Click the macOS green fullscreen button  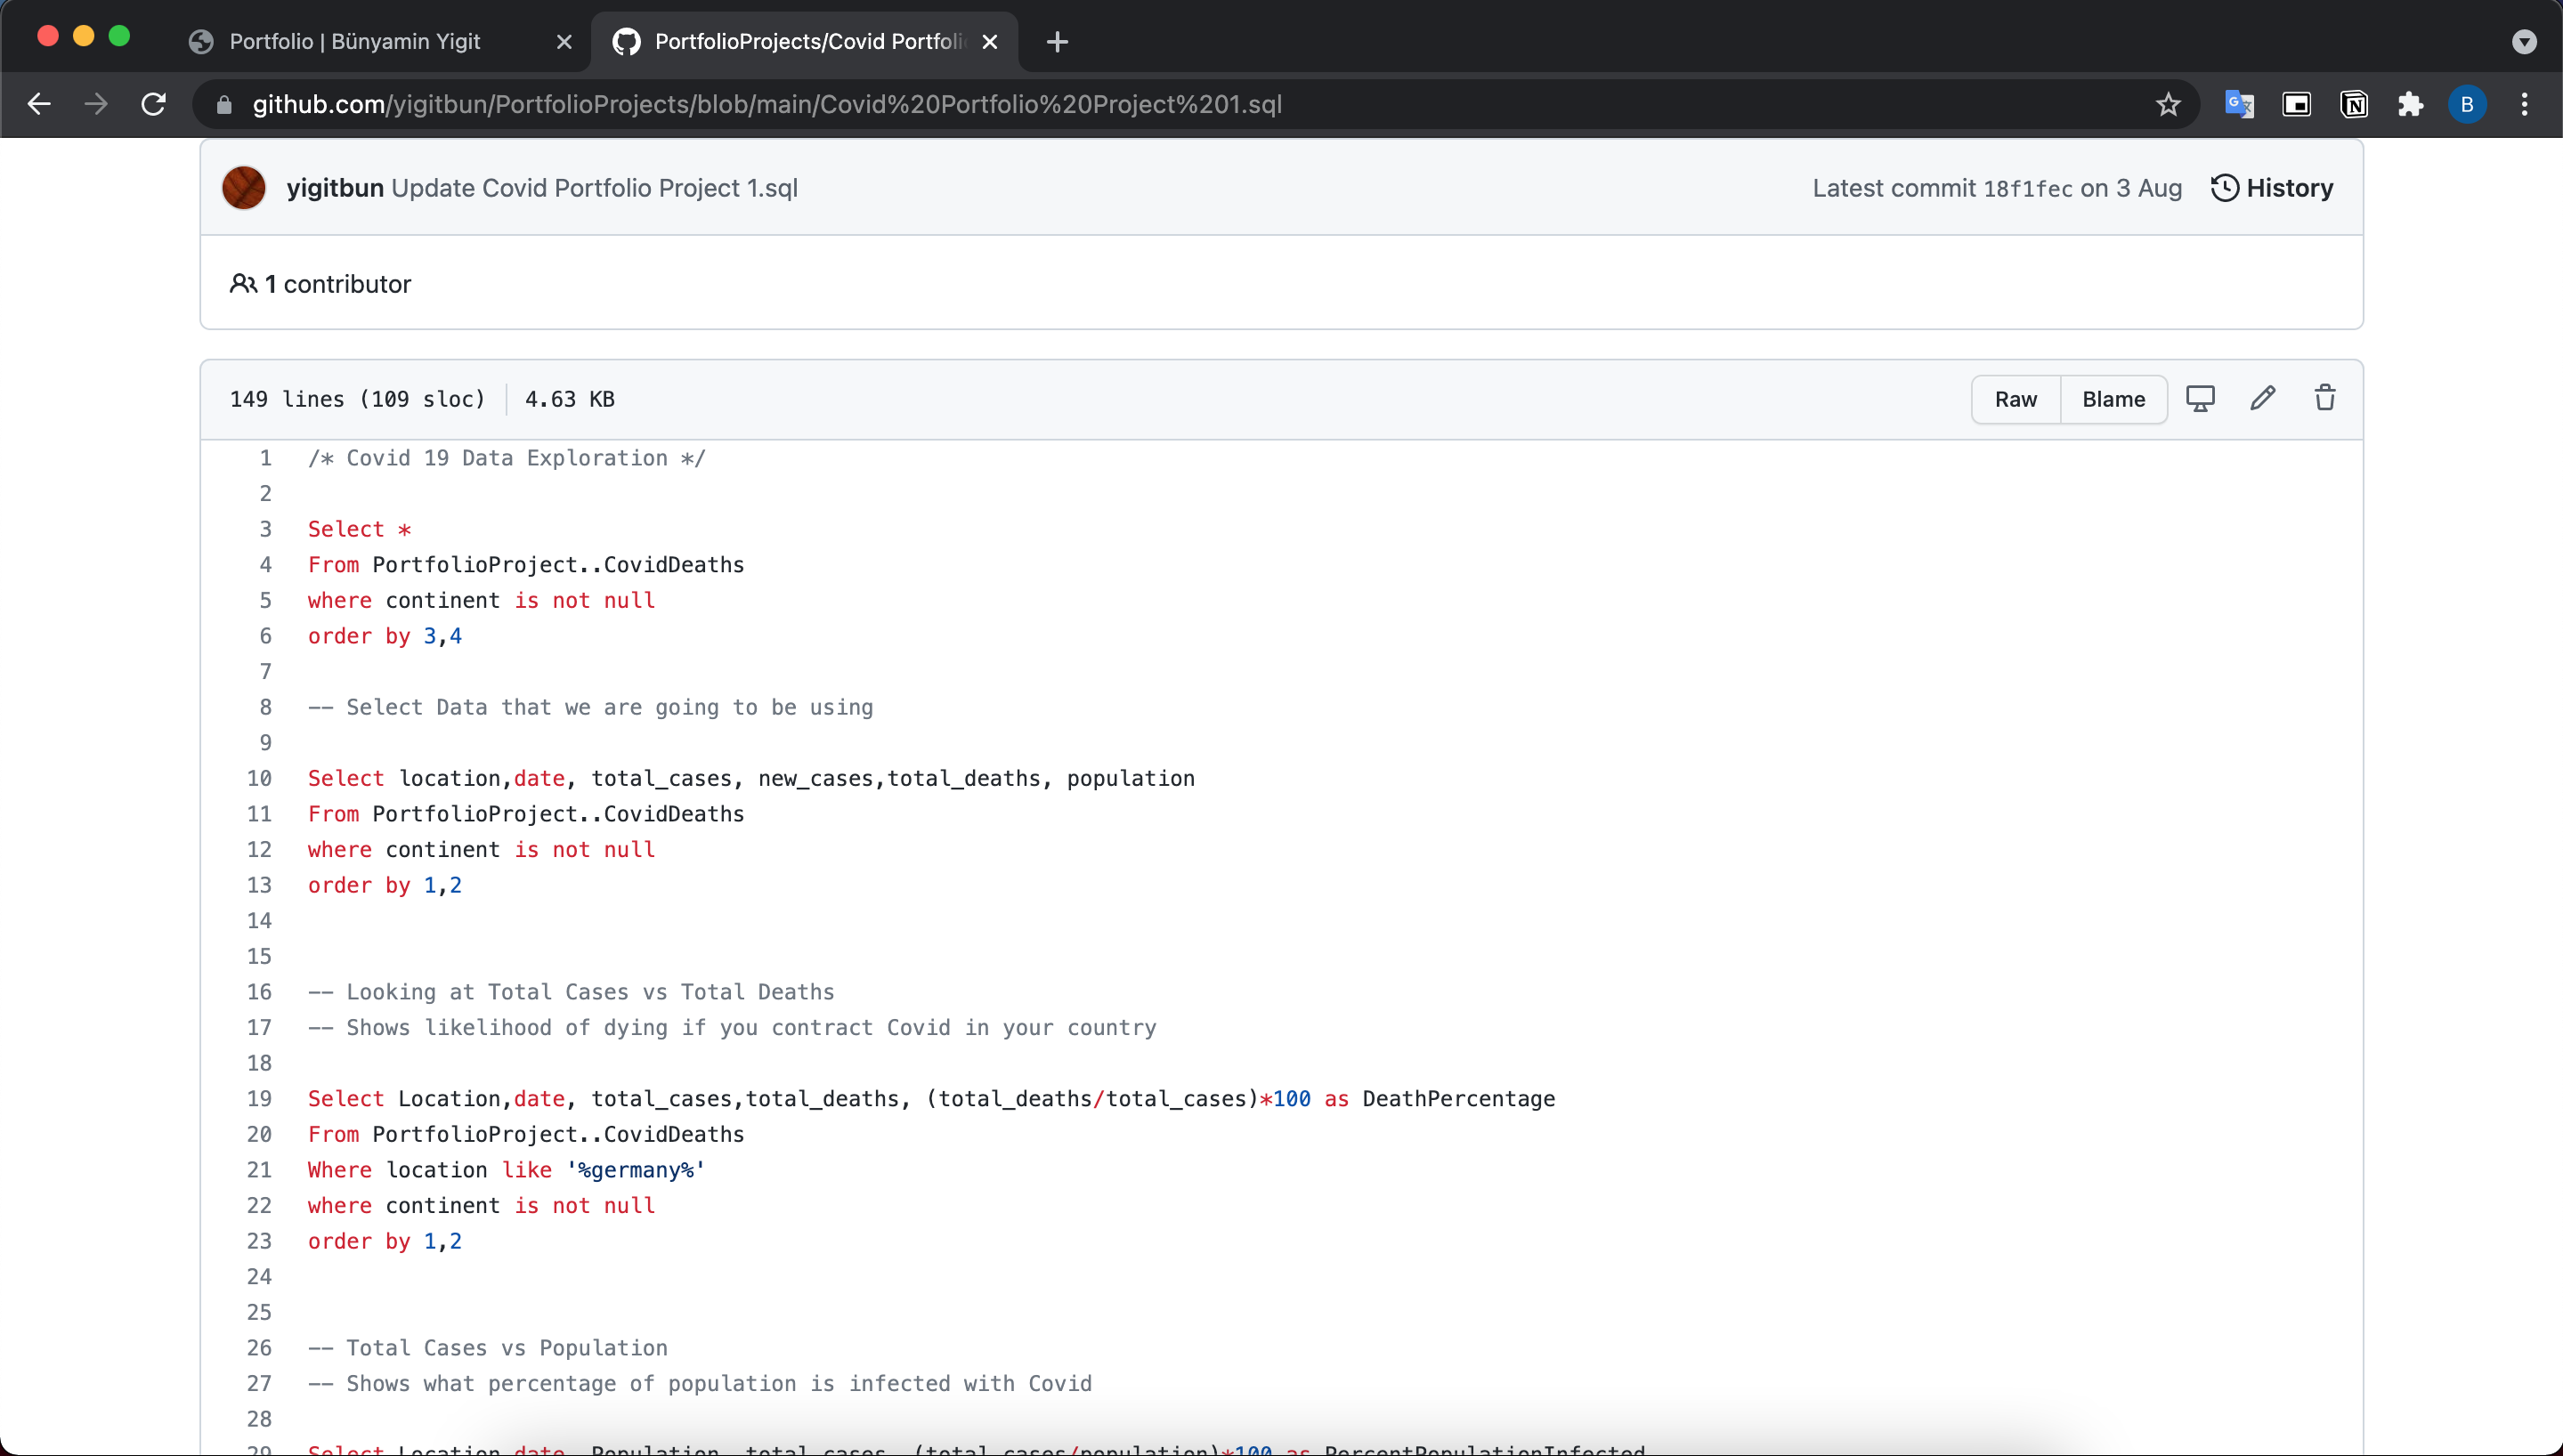pyautogui.click(x=119, y=36)
